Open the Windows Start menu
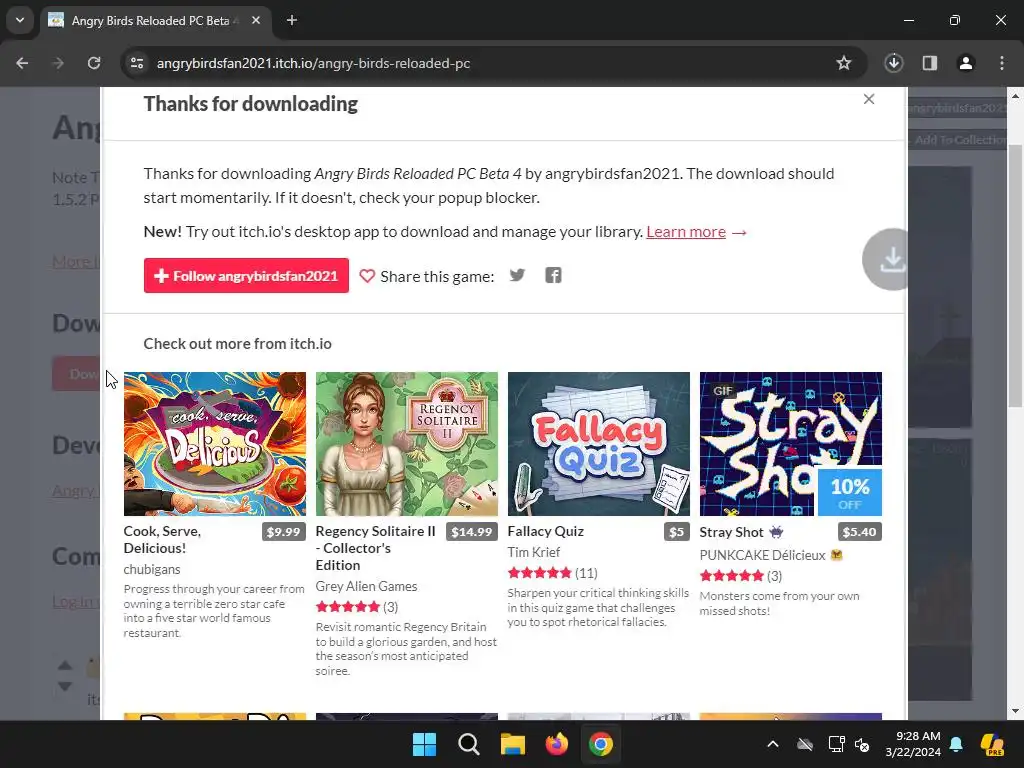 coord(424,744)
